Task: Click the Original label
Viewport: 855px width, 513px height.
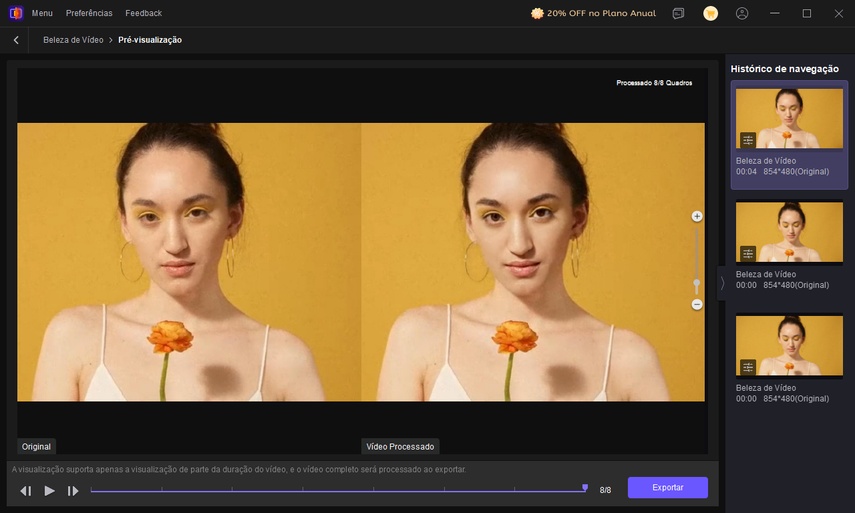Action: click(x=36, y=446)
